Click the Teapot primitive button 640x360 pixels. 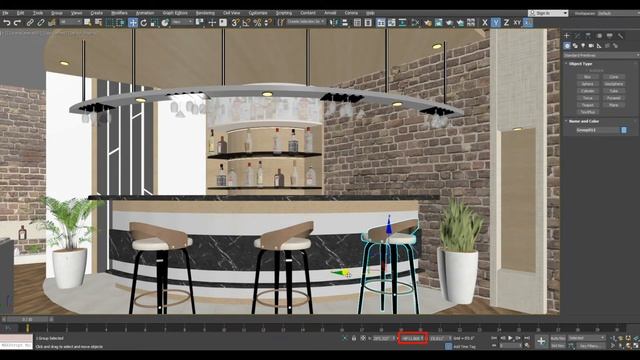587,105
